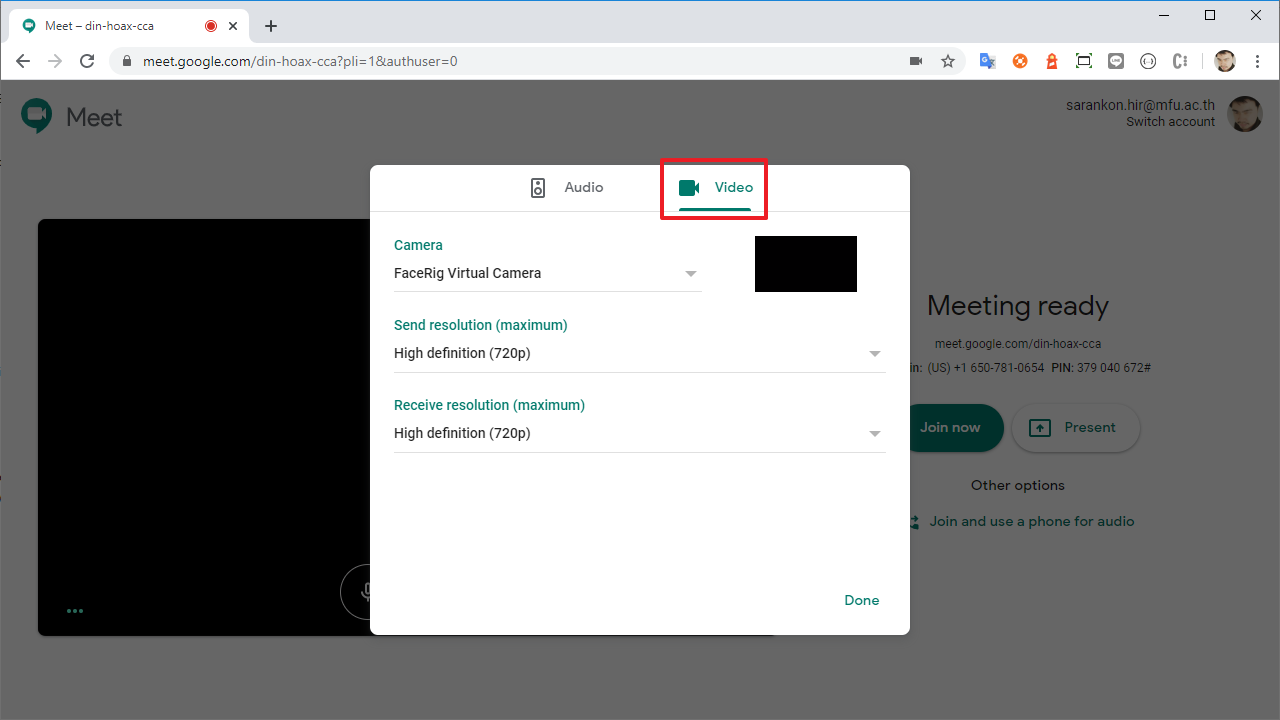Click the screen capture extension icon

point(1084,61)
